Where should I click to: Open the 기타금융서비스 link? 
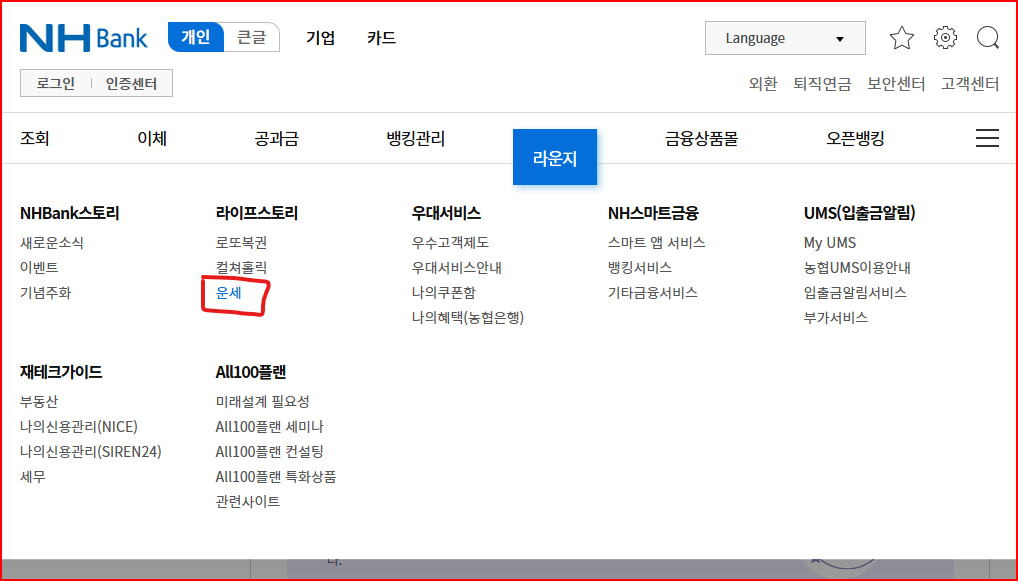[x=652, y=293]
